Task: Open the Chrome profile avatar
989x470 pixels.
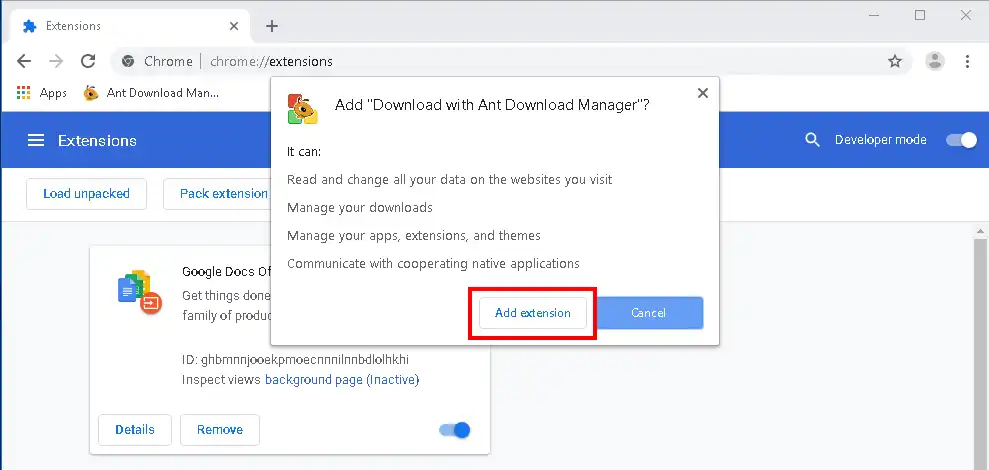Action: [x=935, y=61]
